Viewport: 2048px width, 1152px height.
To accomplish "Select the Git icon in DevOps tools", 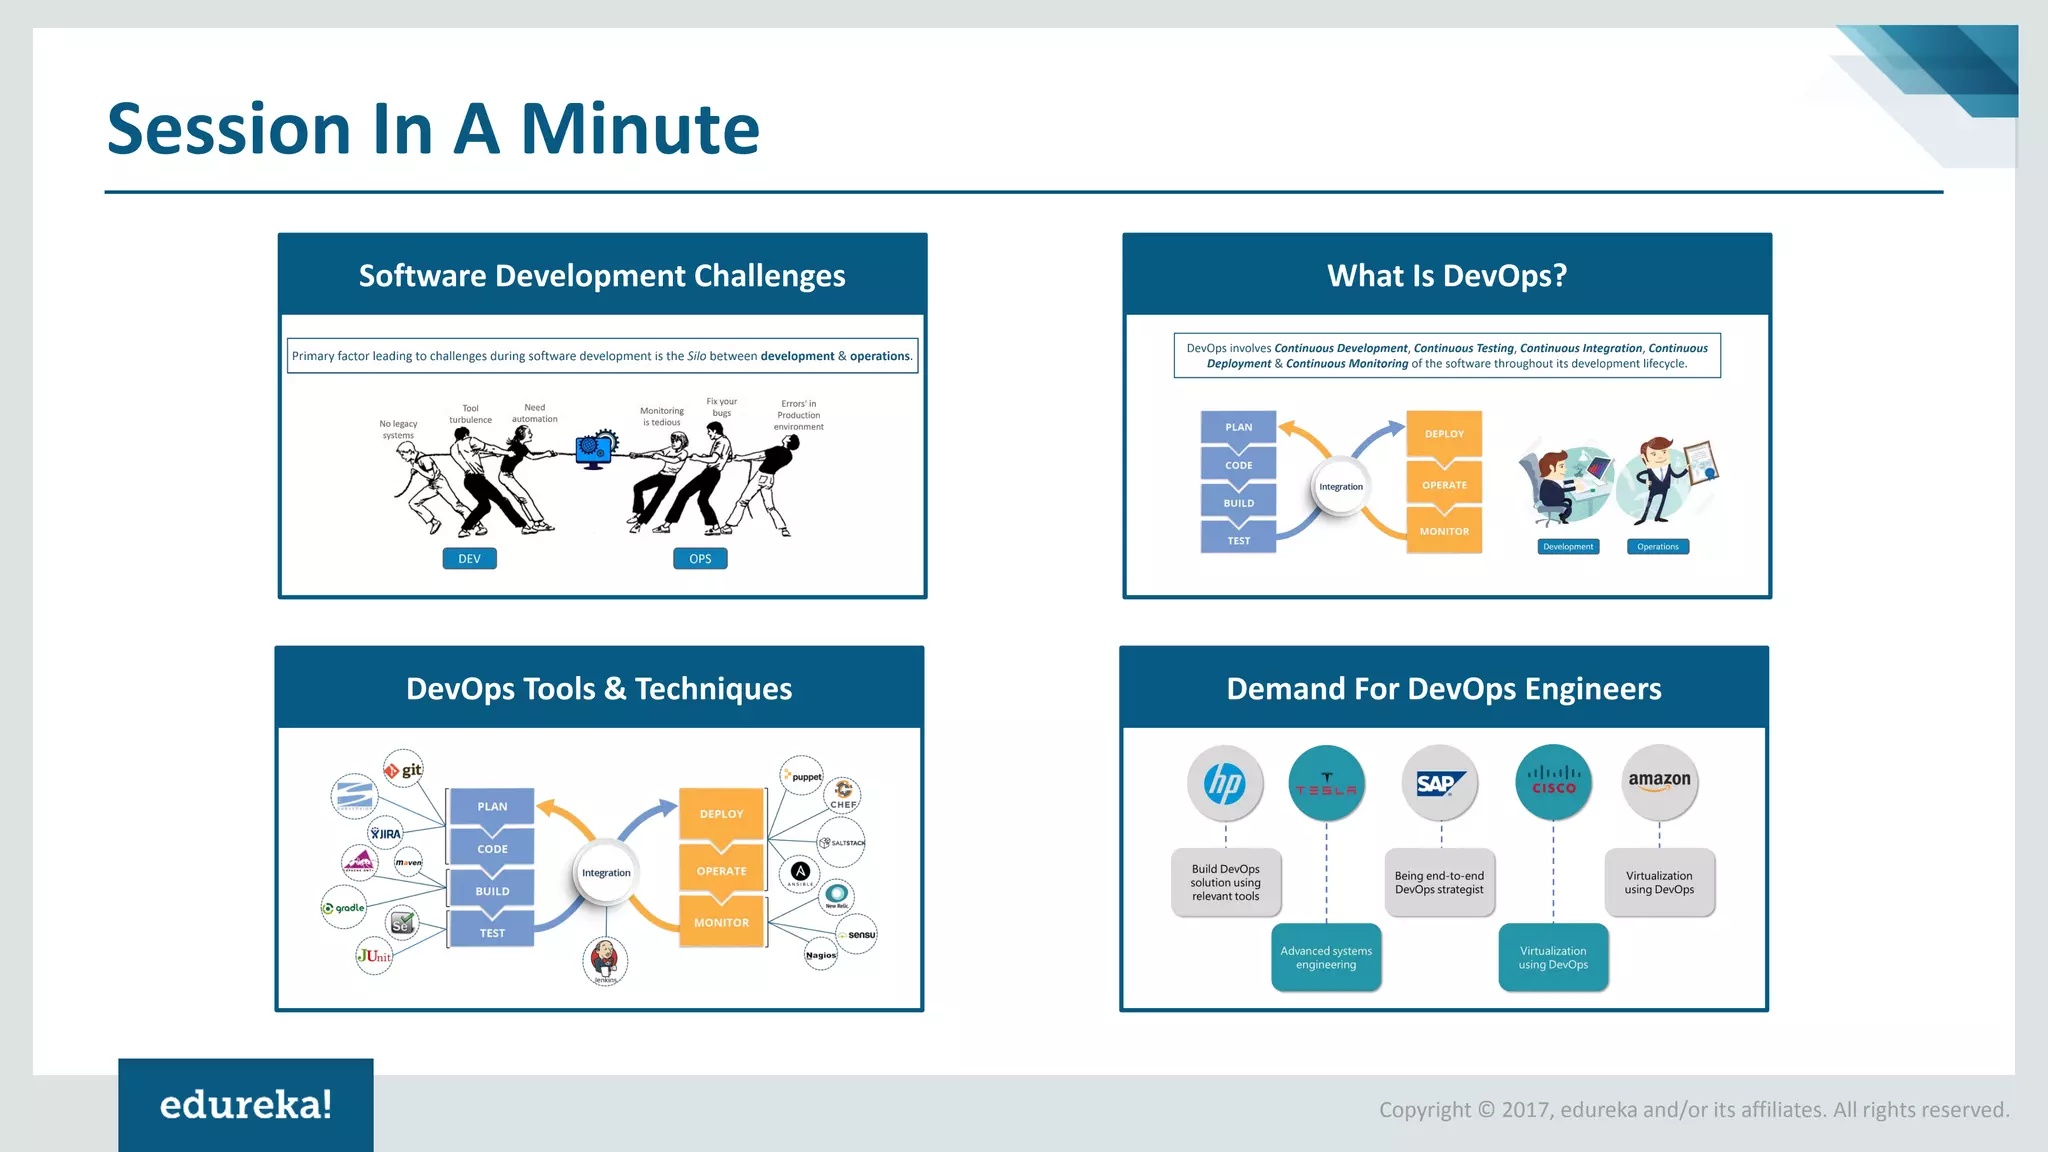I will point(406,769).
